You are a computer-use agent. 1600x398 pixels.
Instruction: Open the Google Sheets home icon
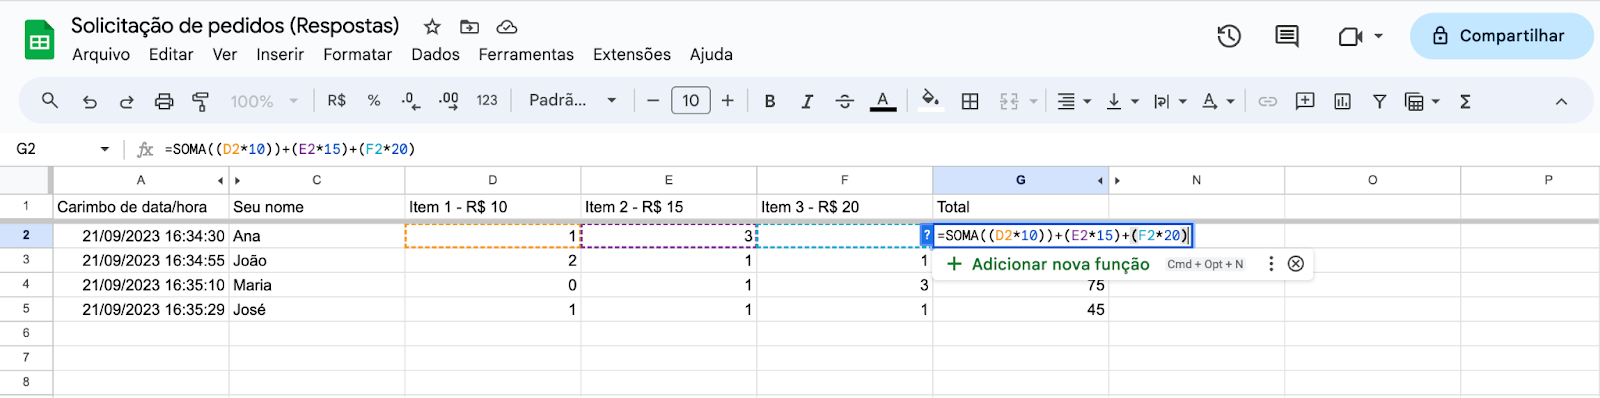tap(39, 40)
